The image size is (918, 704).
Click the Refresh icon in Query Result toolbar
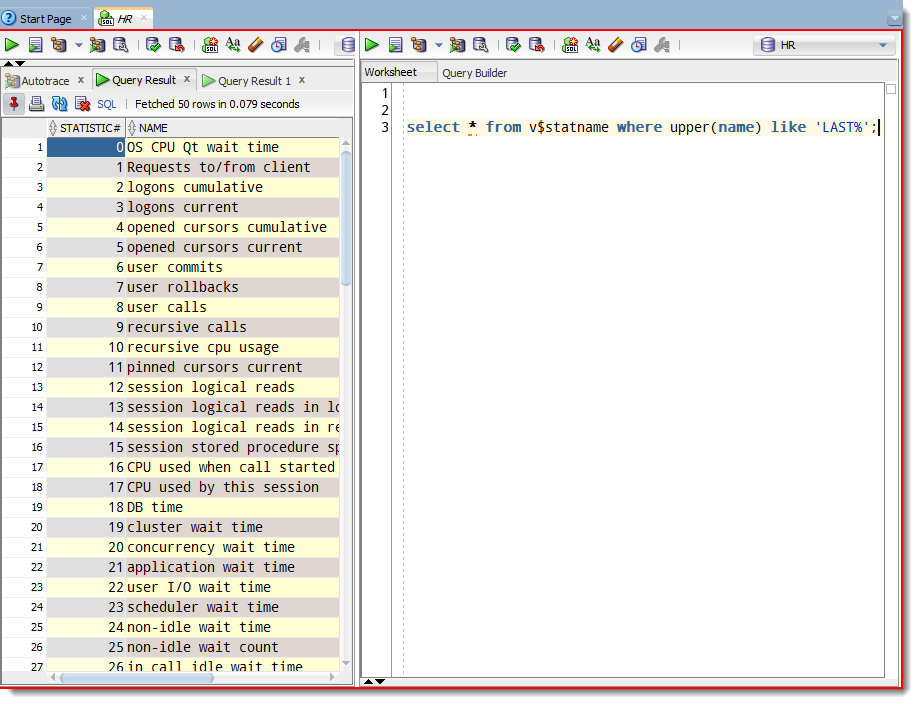(60, 104)
